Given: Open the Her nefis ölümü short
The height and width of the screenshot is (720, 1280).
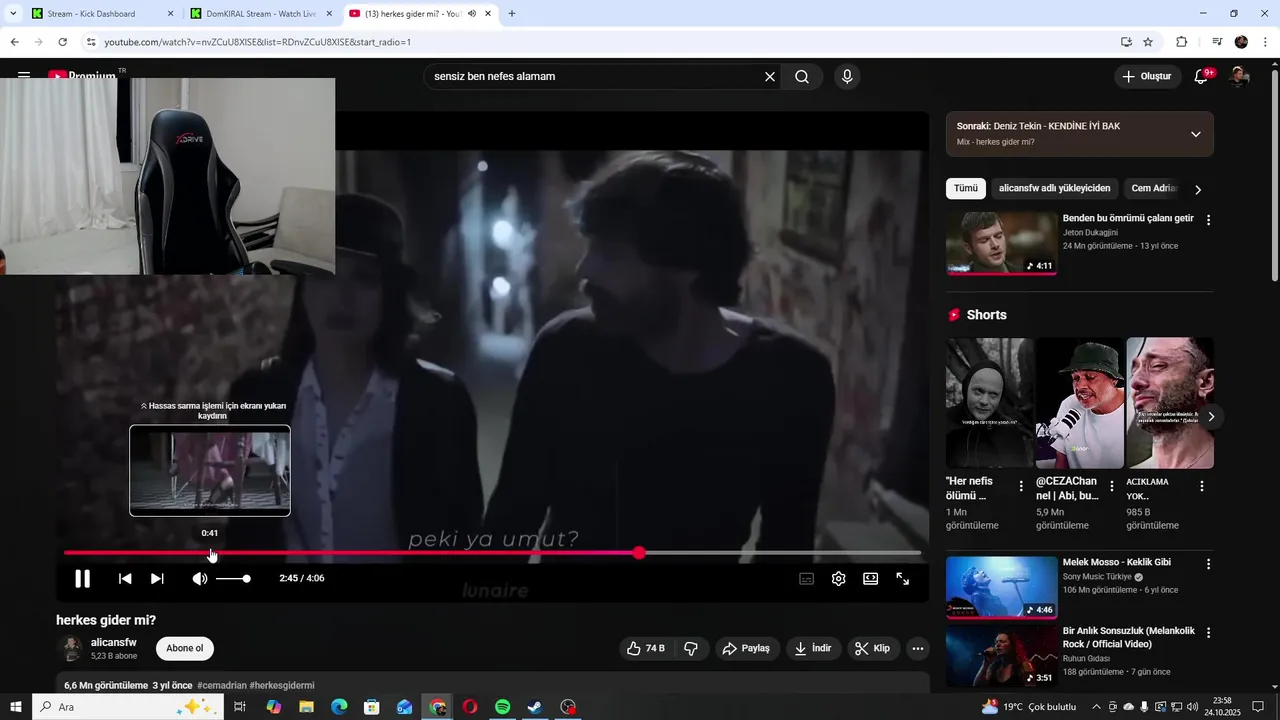Looking at the screenshot, I should point(990,403).
